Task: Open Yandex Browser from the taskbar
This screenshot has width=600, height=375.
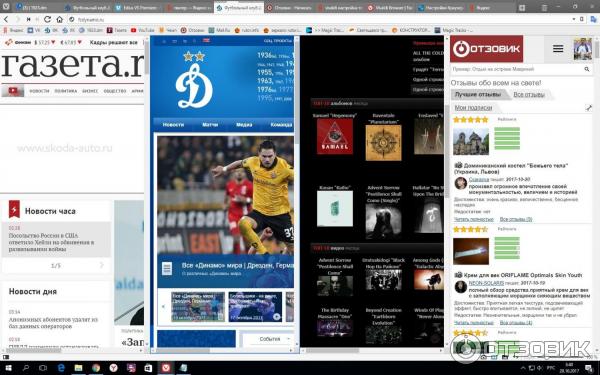Action: 113,368
